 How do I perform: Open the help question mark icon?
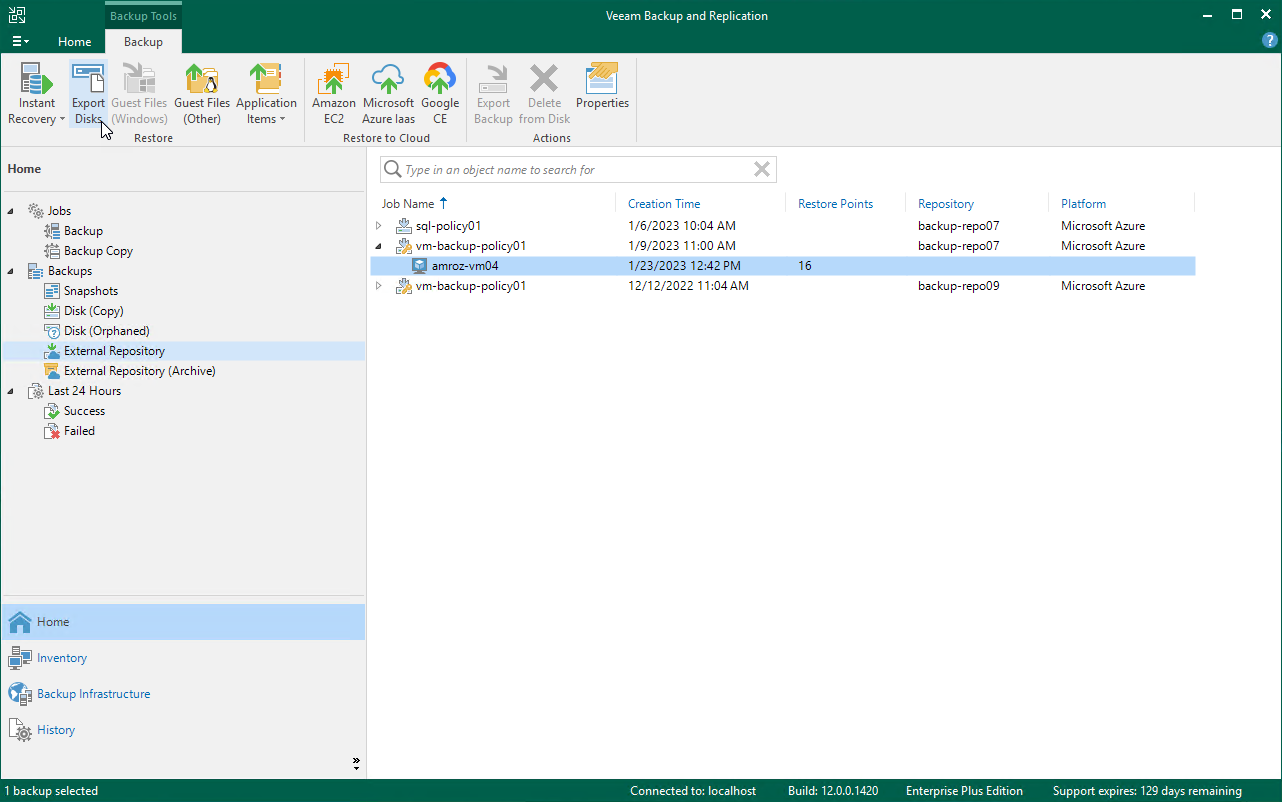[1270, 41]
